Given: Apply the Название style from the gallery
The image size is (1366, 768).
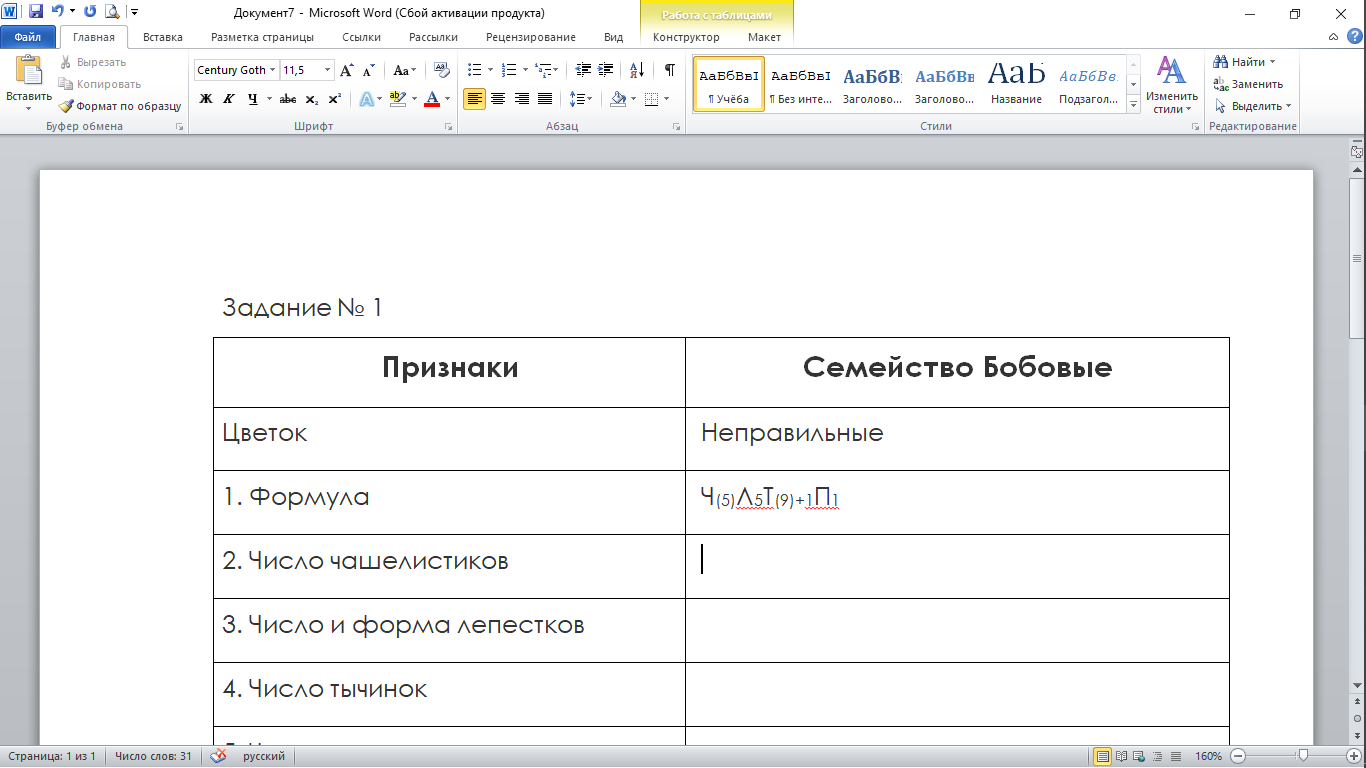Looking at the screenshot, I should [1016, 84].
